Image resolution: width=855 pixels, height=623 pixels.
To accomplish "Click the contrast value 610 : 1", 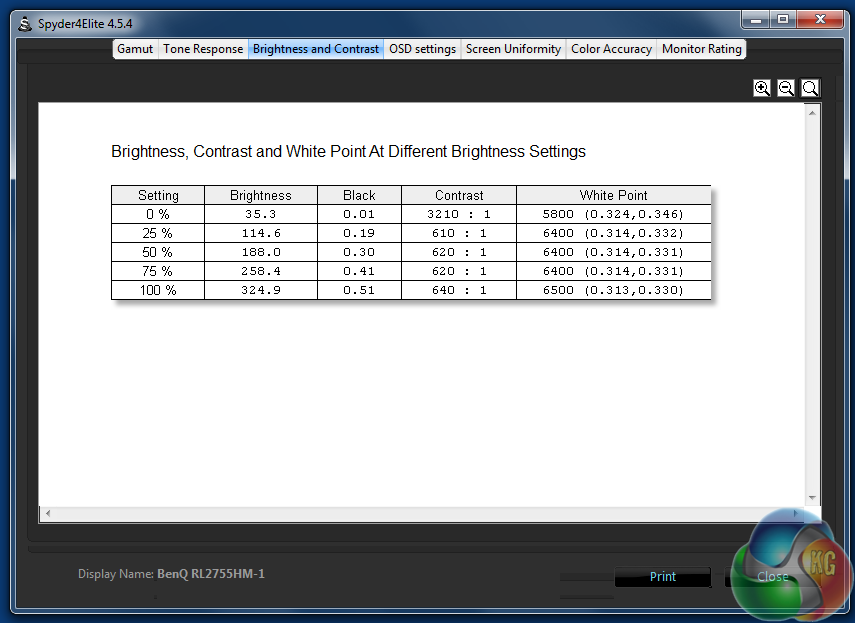I will coord(459,233).
